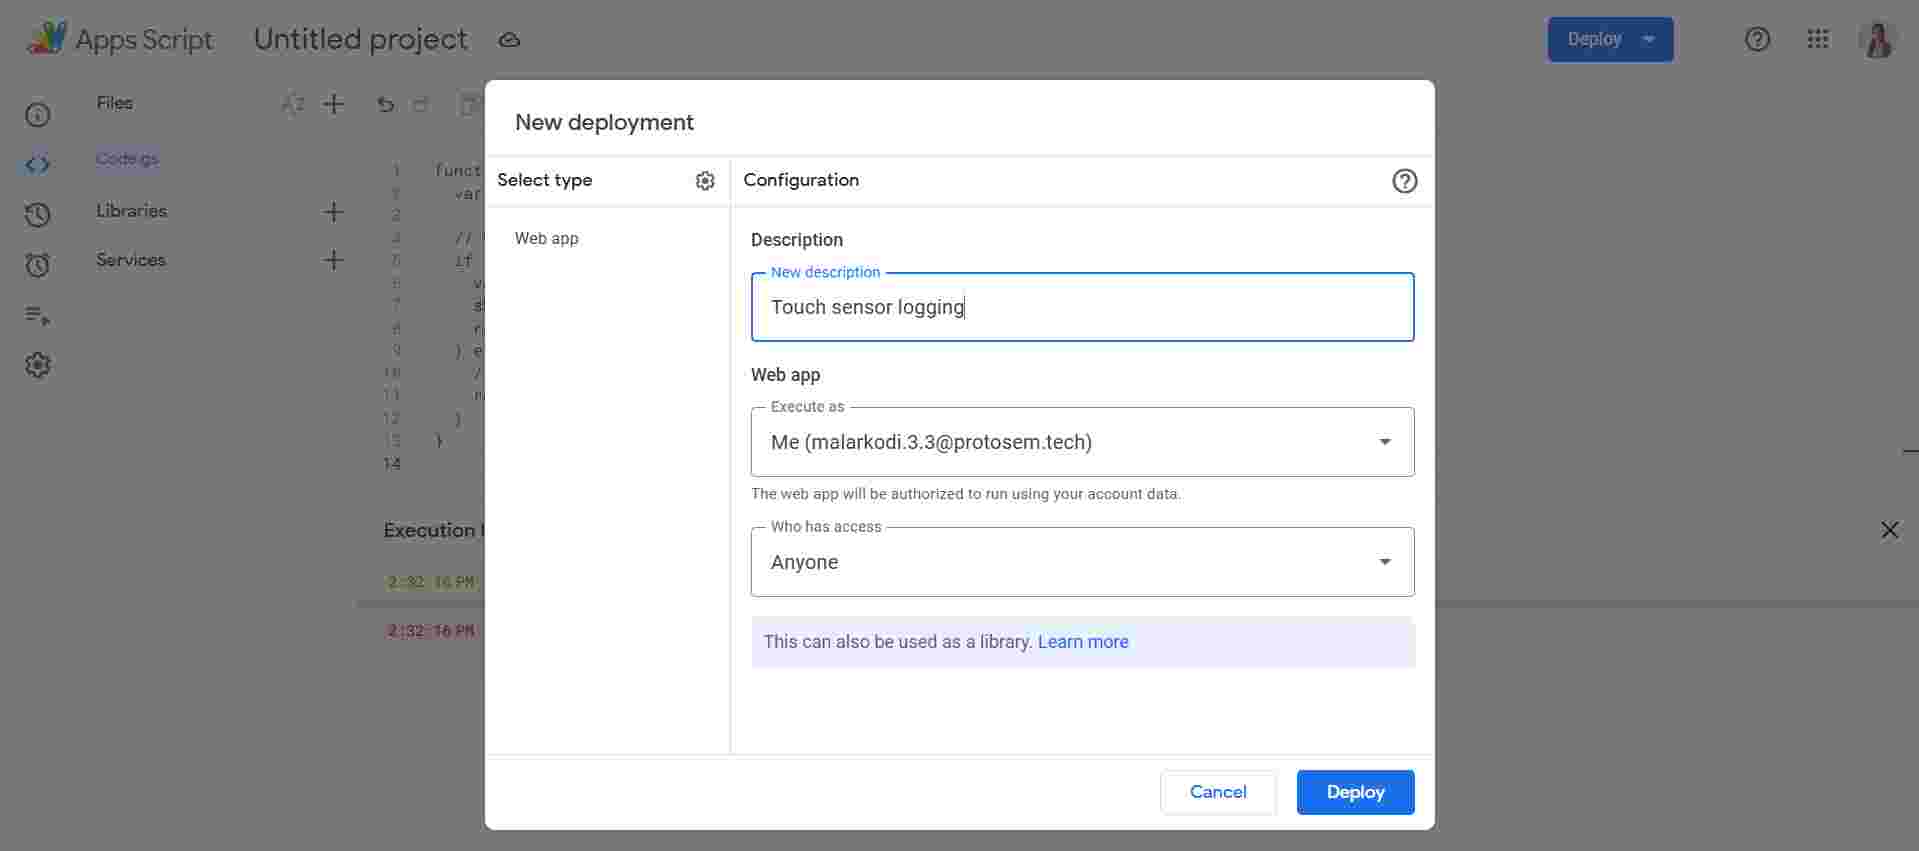The height and width of the screenshot is (851, 1919).
Task: Open the Google apps grid icon
Action: pyautogui.click(x=1818, y=39)
